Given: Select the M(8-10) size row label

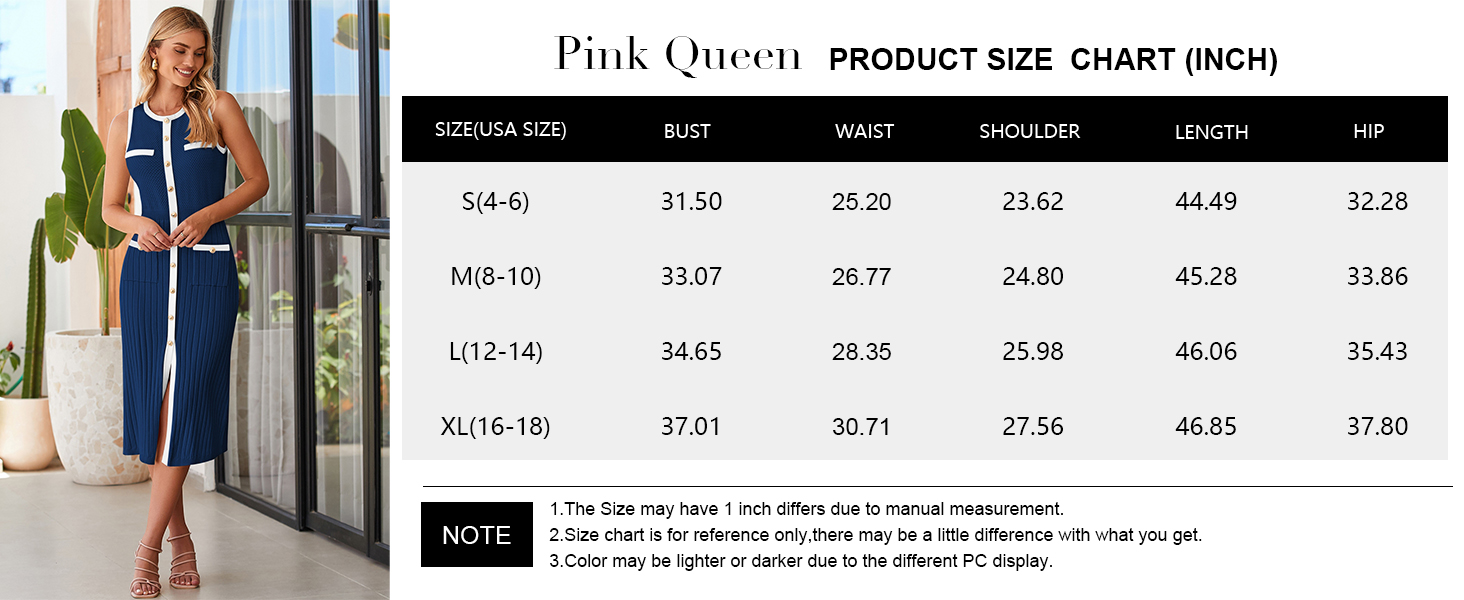Looking at the screenshot, I should [x=495, y=276].
